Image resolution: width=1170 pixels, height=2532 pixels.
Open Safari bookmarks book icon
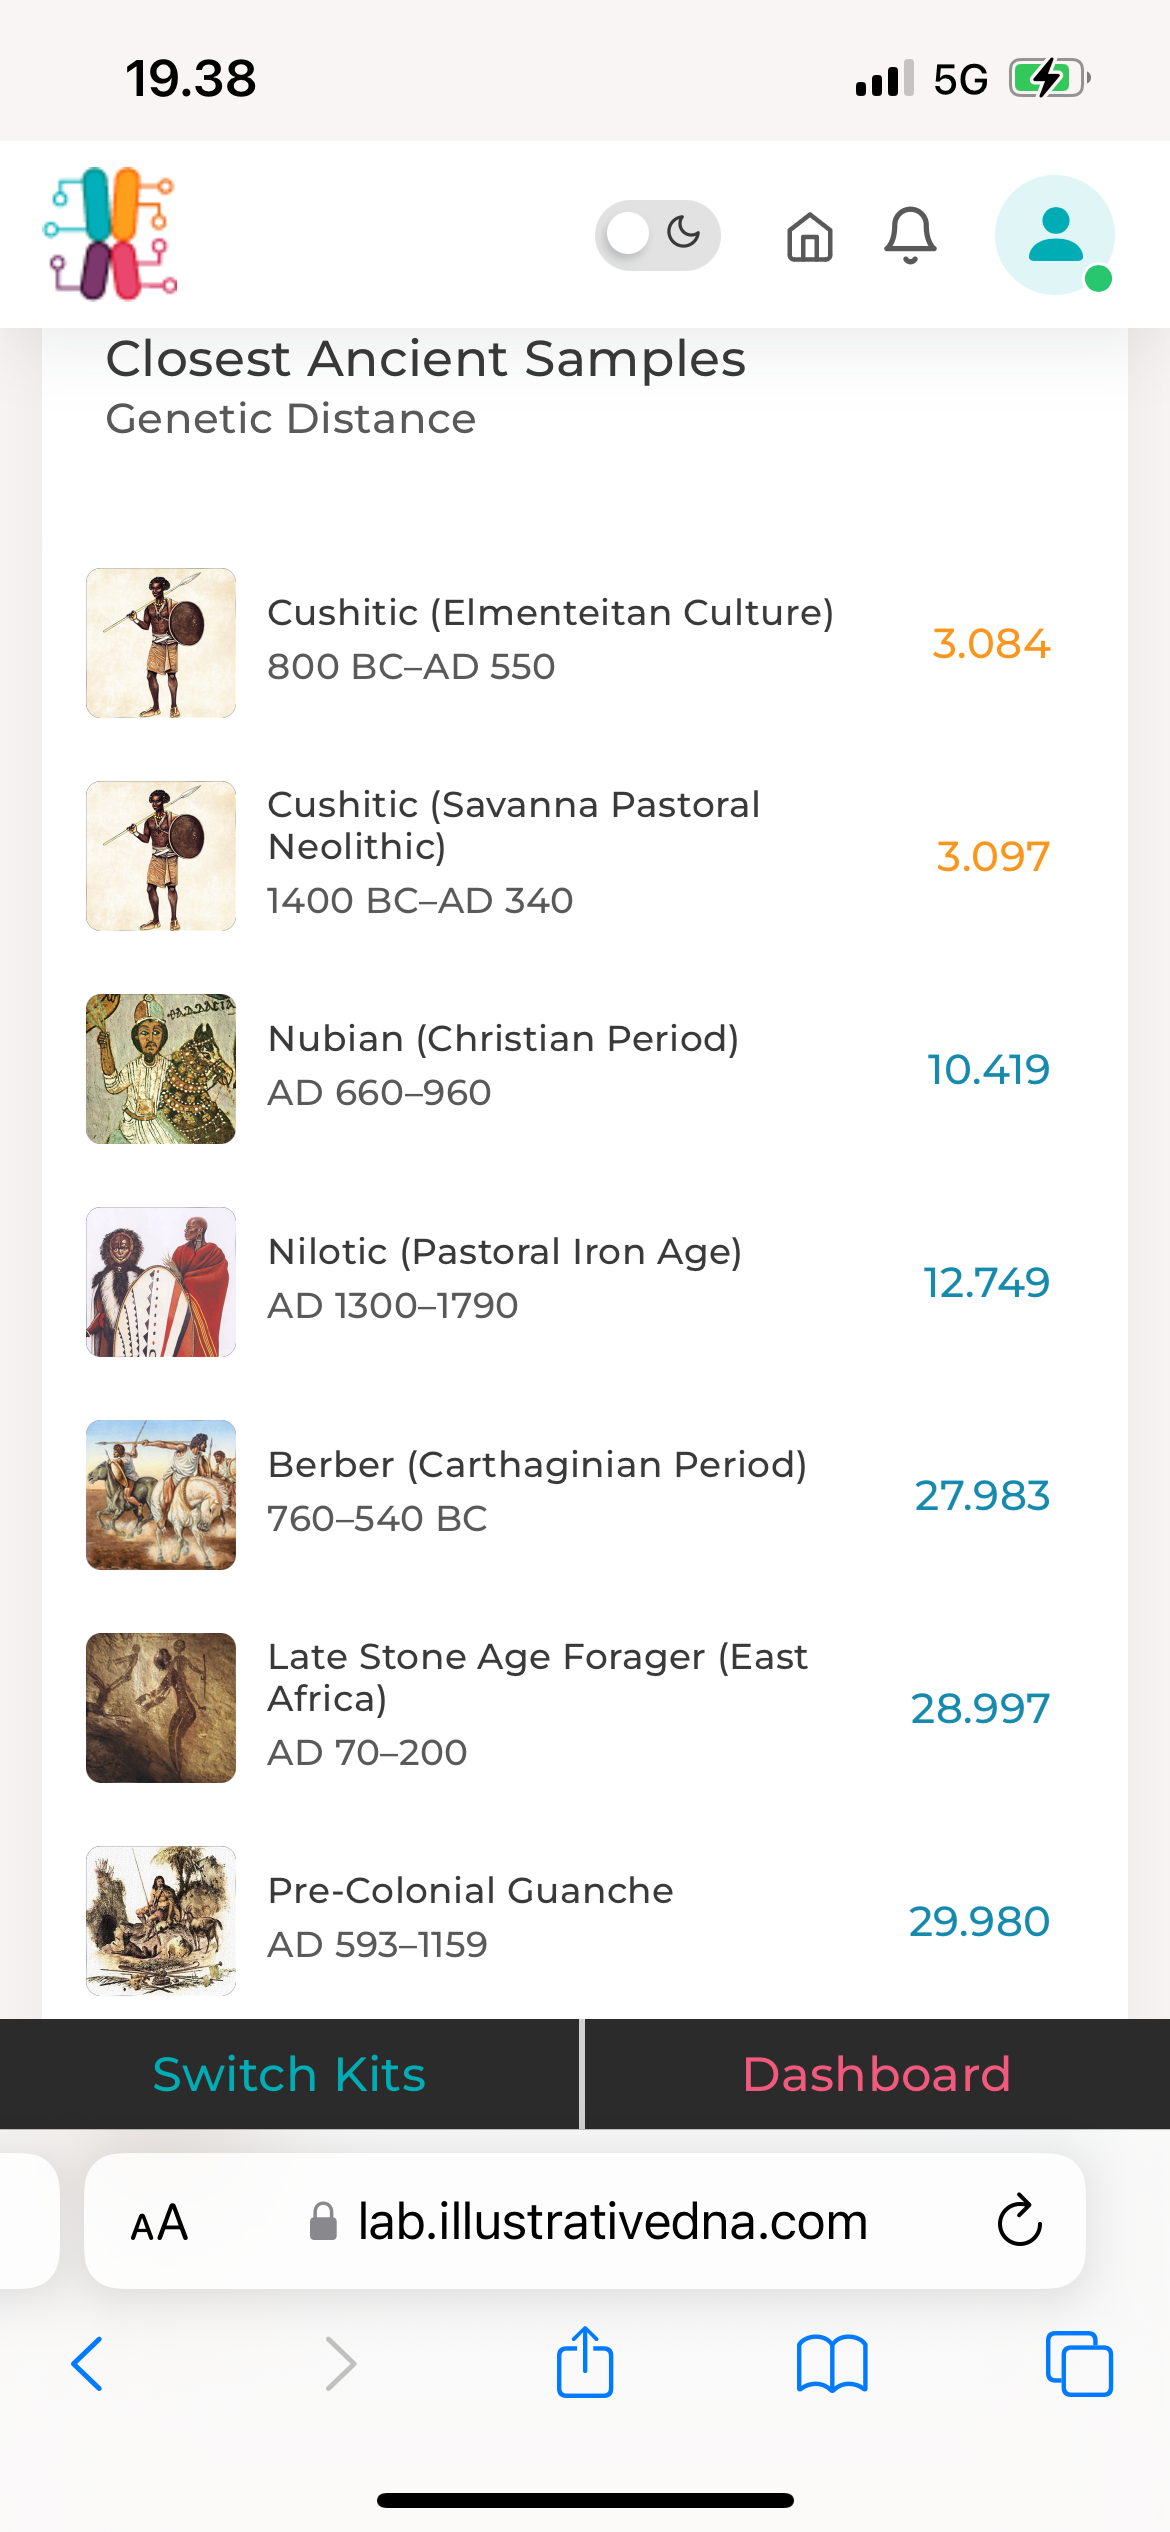pyautogui.click(x=832, y=2364)
